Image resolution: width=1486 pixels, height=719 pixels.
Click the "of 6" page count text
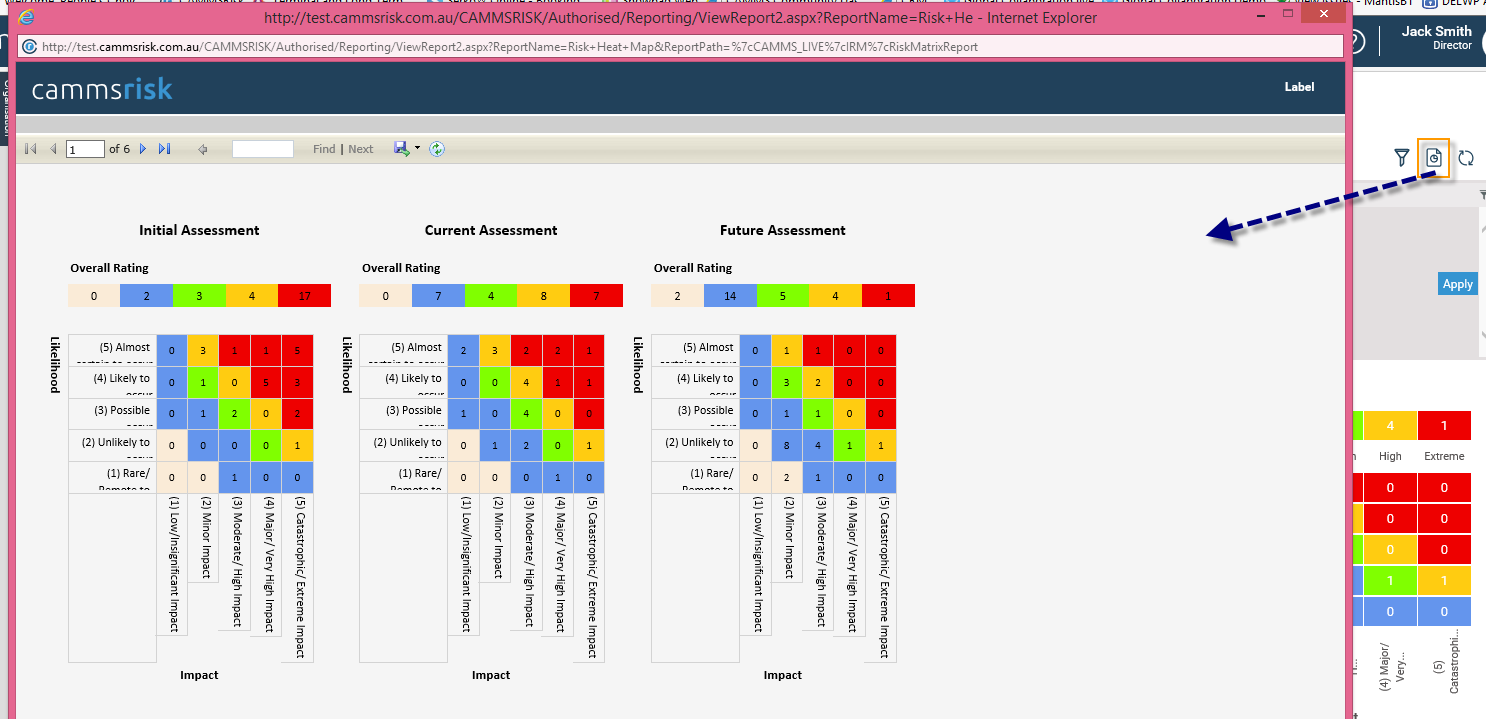point(120,149)
